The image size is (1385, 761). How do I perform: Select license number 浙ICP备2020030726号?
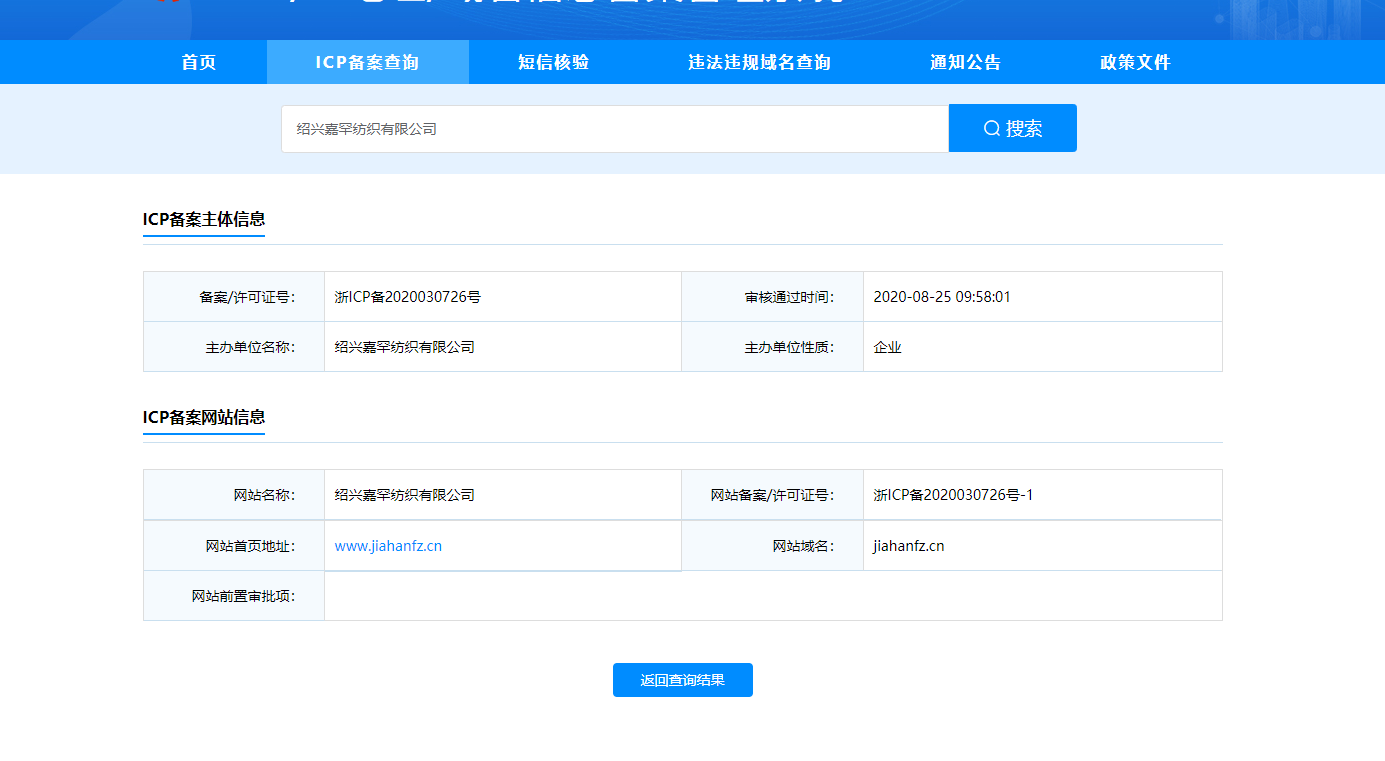point(408,297)
